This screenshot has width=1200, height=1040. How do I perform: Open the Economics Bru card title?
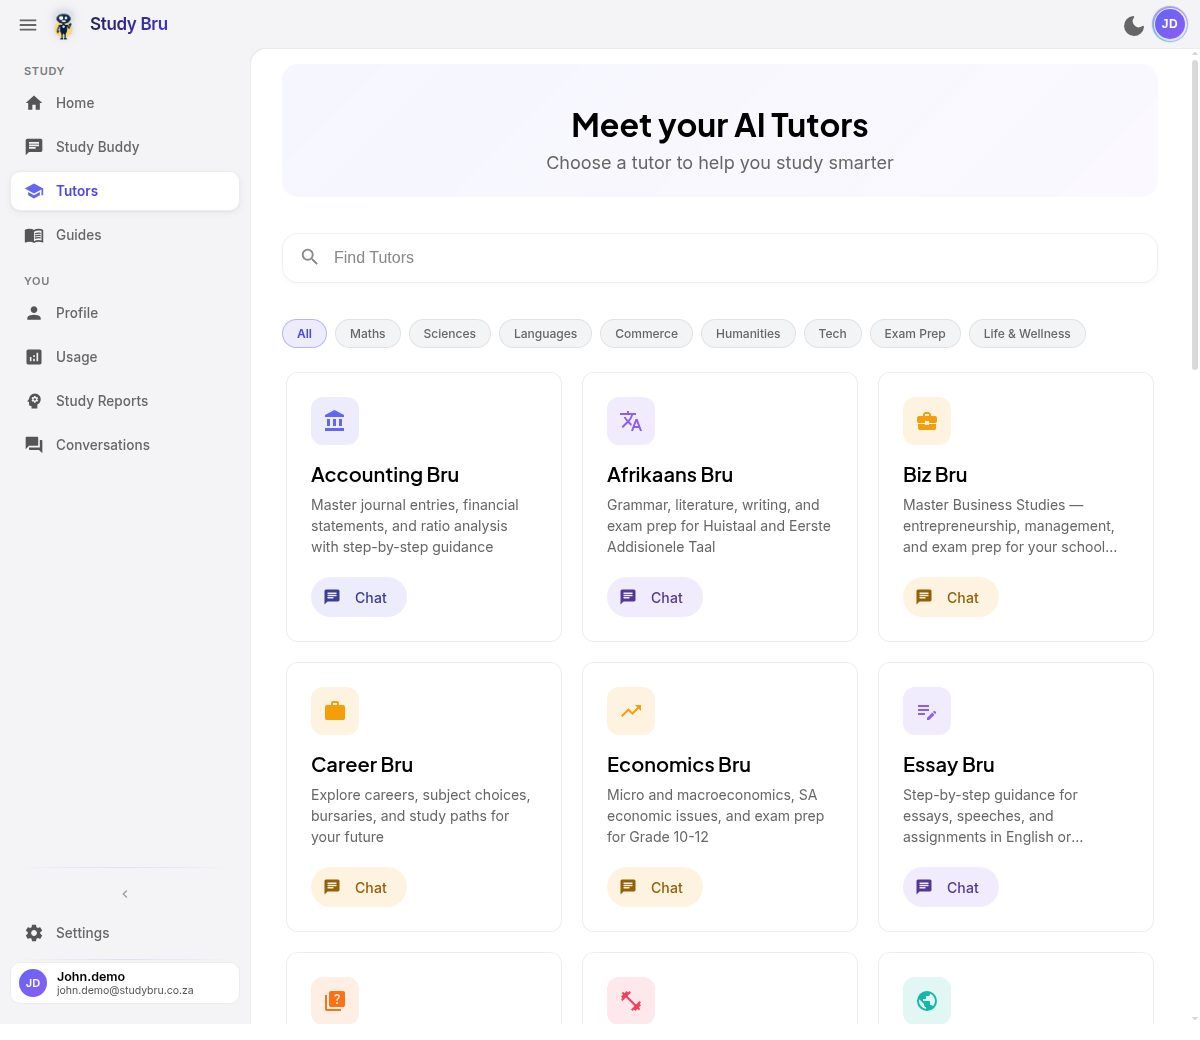(x=679, y=765)
